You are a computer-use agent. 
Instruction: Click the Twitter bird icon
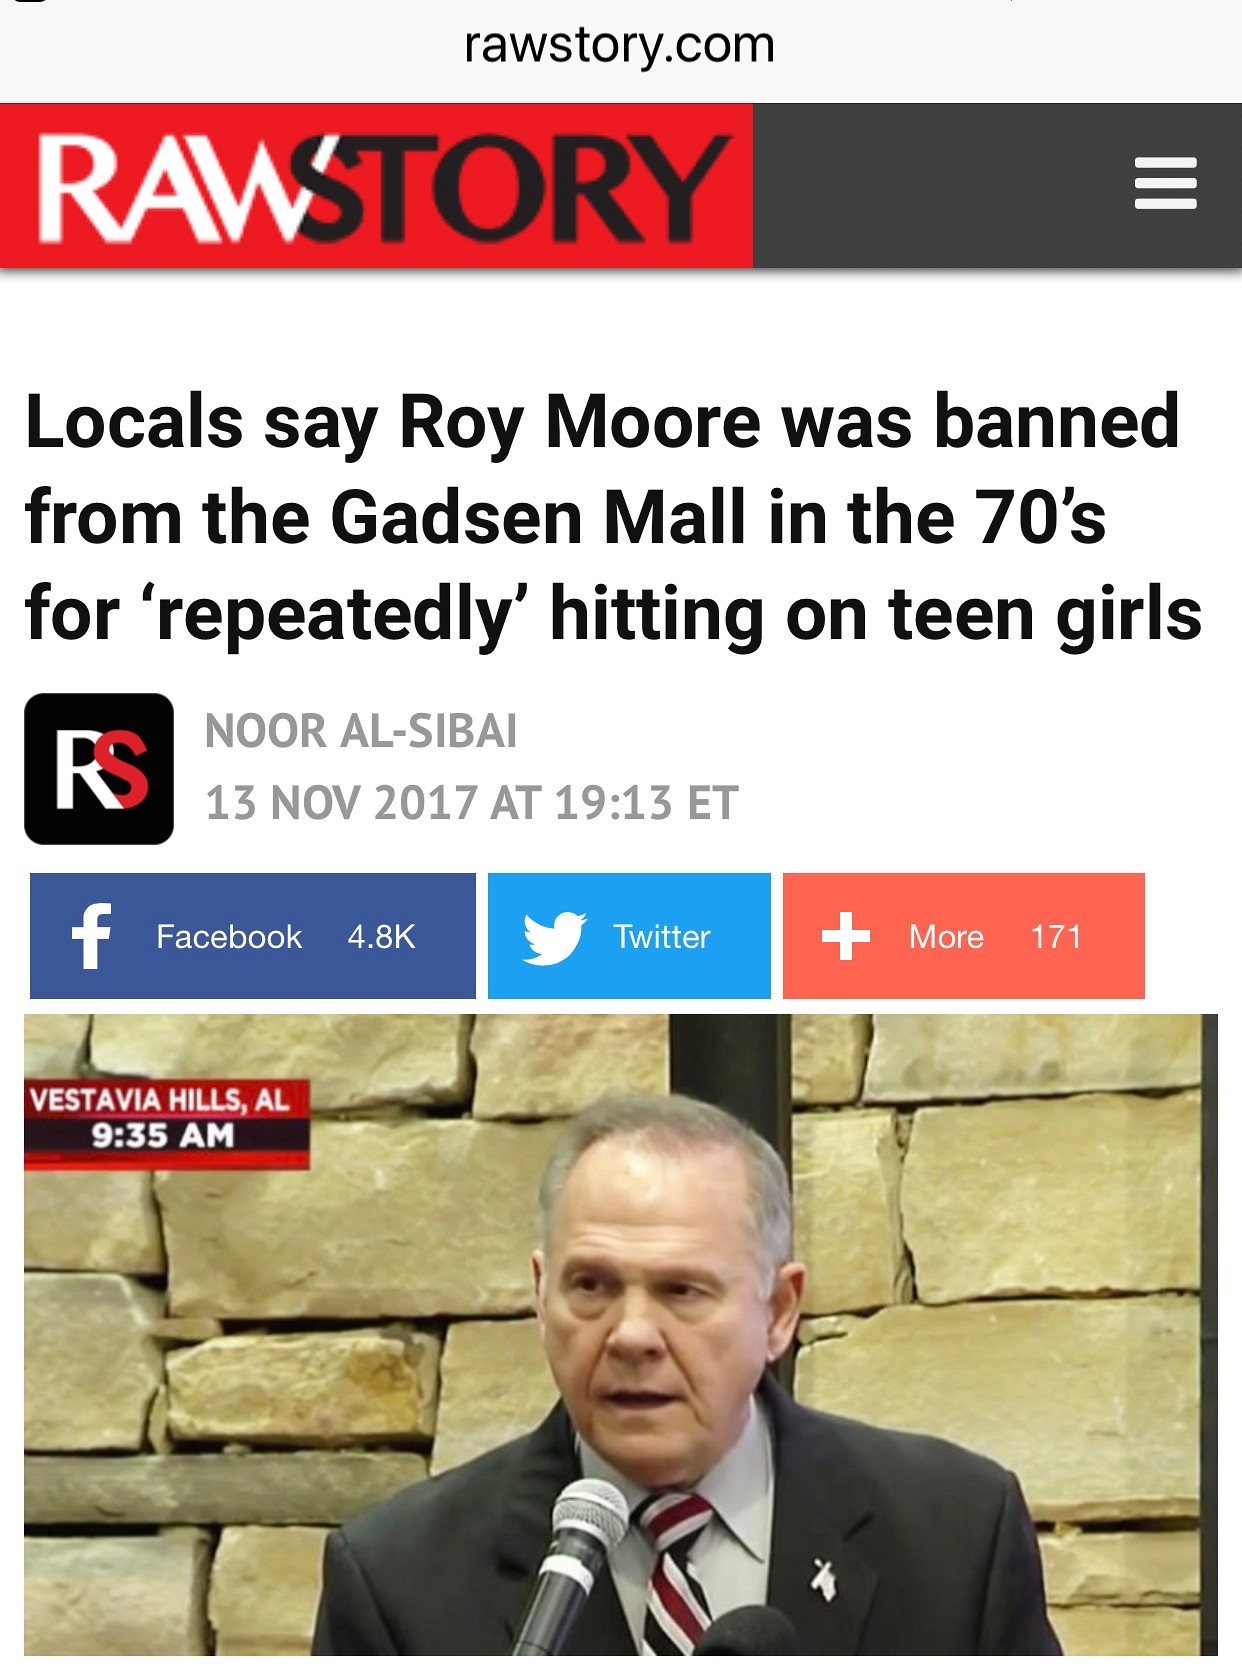tap(554, 937)
